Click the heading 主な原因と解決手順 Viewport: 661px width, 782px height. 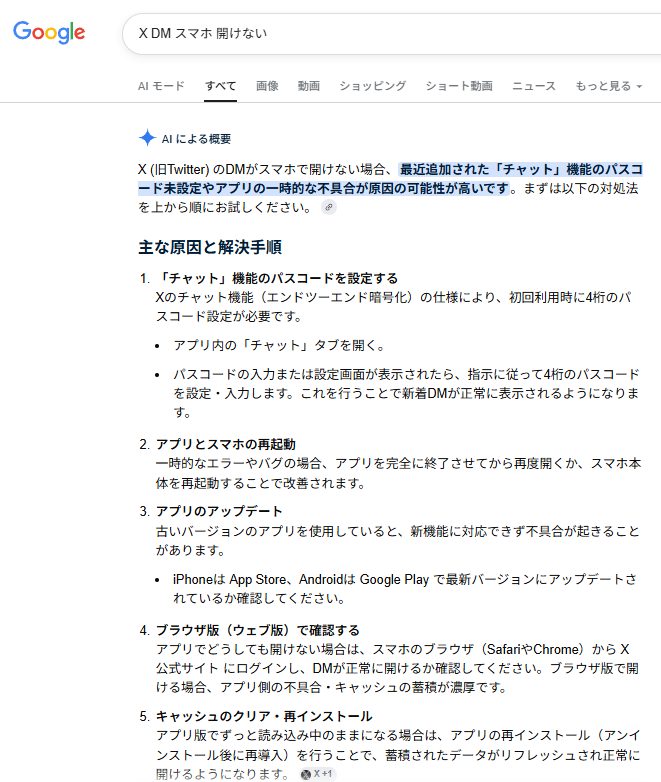[210, 247]
